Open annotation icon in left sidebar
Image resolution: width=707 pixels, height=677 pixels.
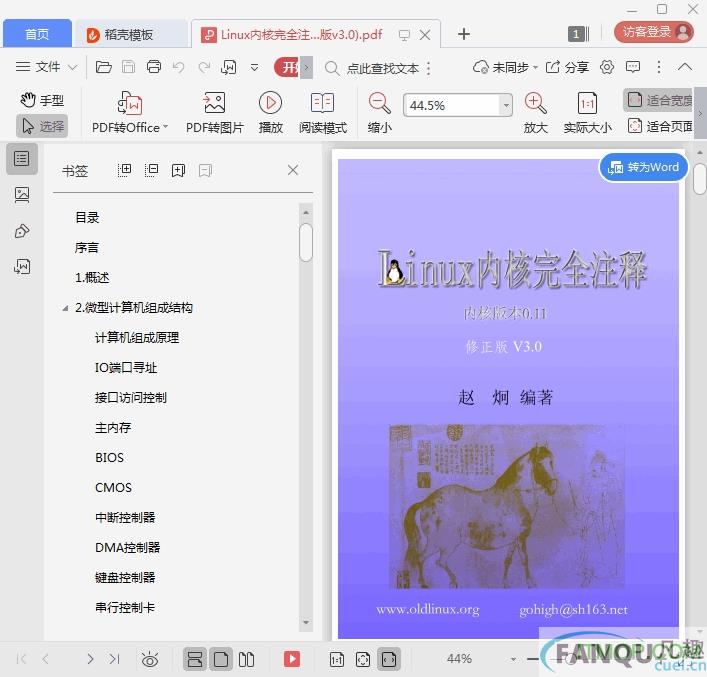click(x=22, y=231)
